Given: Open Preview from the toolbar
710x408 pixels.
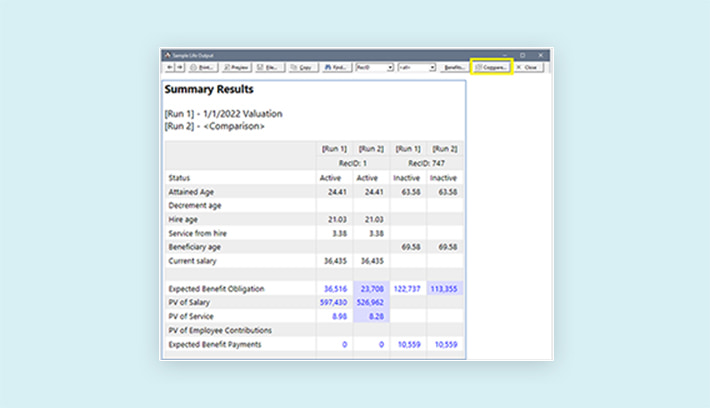Looking at the screenshot, I should (x=236, y=67).
